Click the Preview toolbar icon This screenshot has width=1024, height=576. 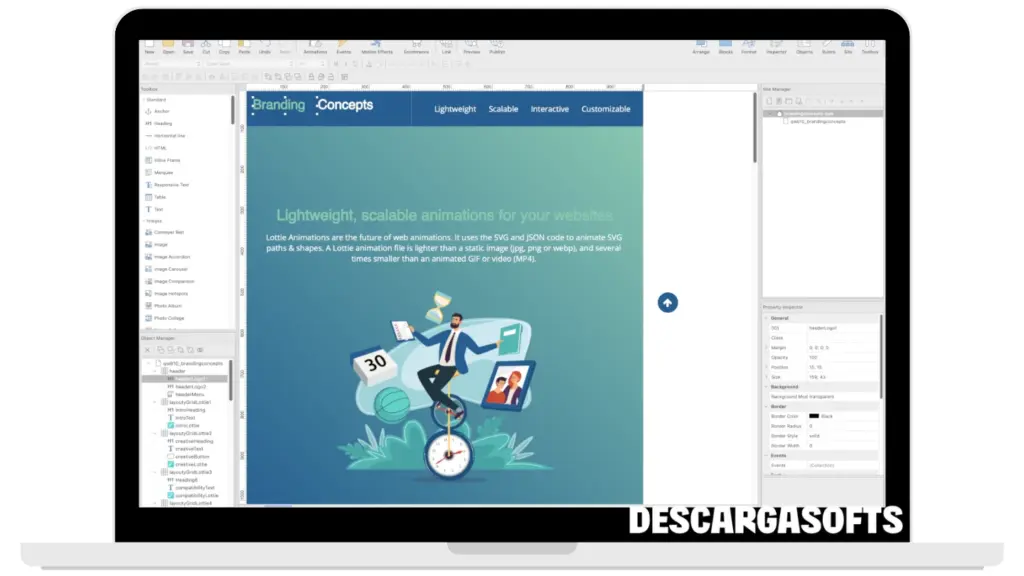tap(471, 46)
